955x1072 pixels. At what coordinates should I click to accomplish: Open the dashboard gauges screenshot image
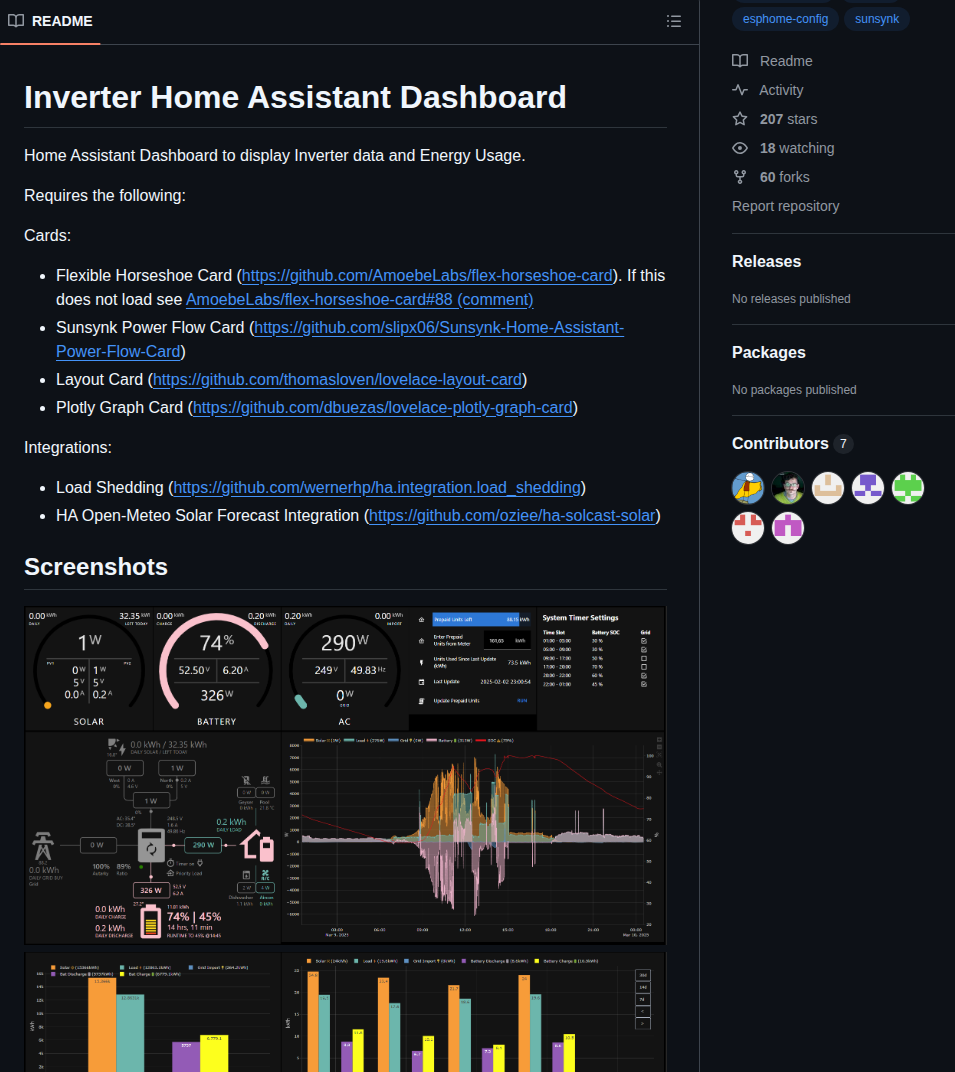345,775
